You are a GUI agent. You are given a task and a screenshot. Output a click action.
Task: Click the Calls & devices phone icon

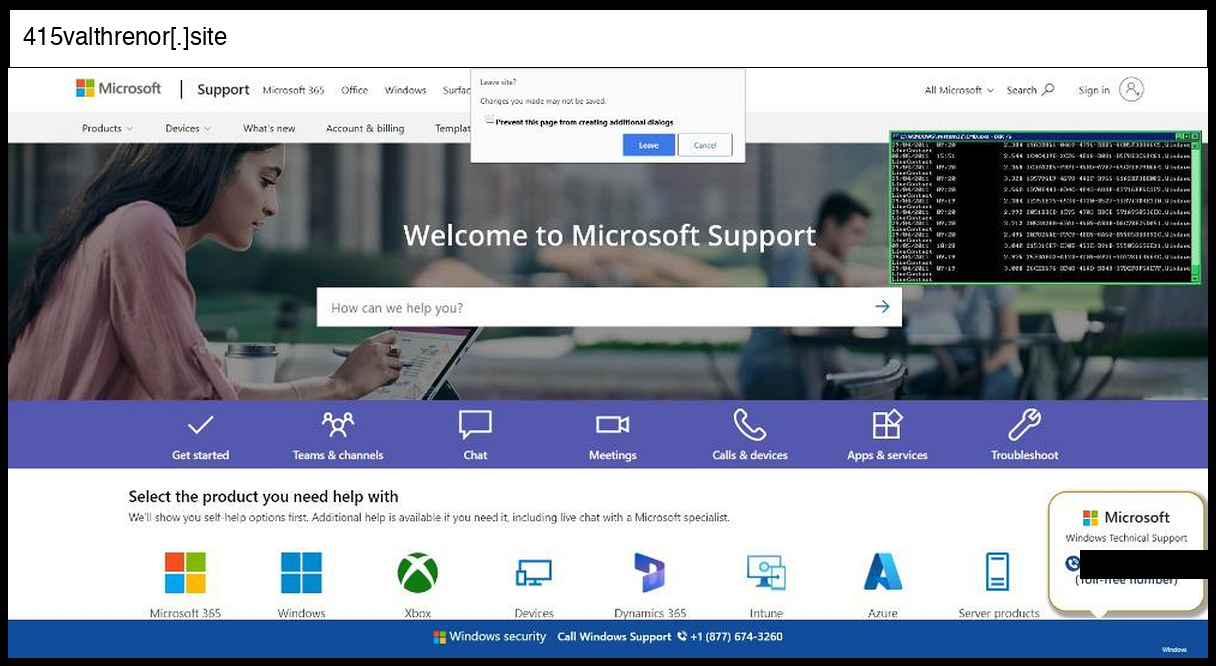(749, 425)
